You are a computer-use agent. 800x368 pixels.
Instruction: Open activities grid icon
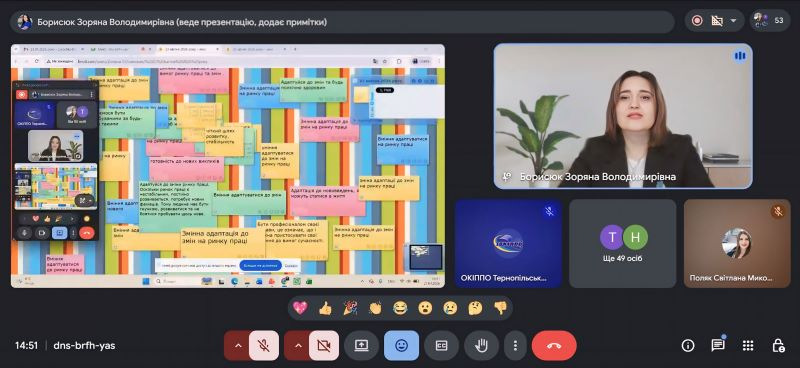pos(748,346)
